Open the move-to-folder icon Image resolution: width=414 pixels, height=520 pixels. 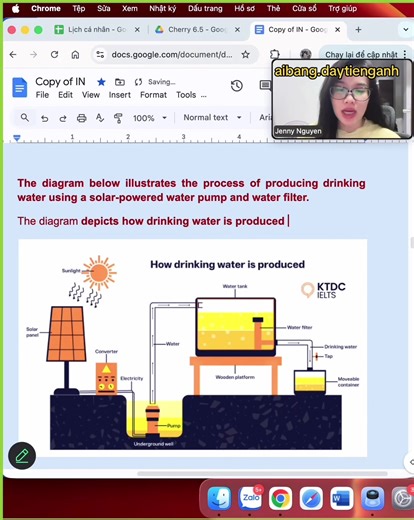click(x=120, y=82)
